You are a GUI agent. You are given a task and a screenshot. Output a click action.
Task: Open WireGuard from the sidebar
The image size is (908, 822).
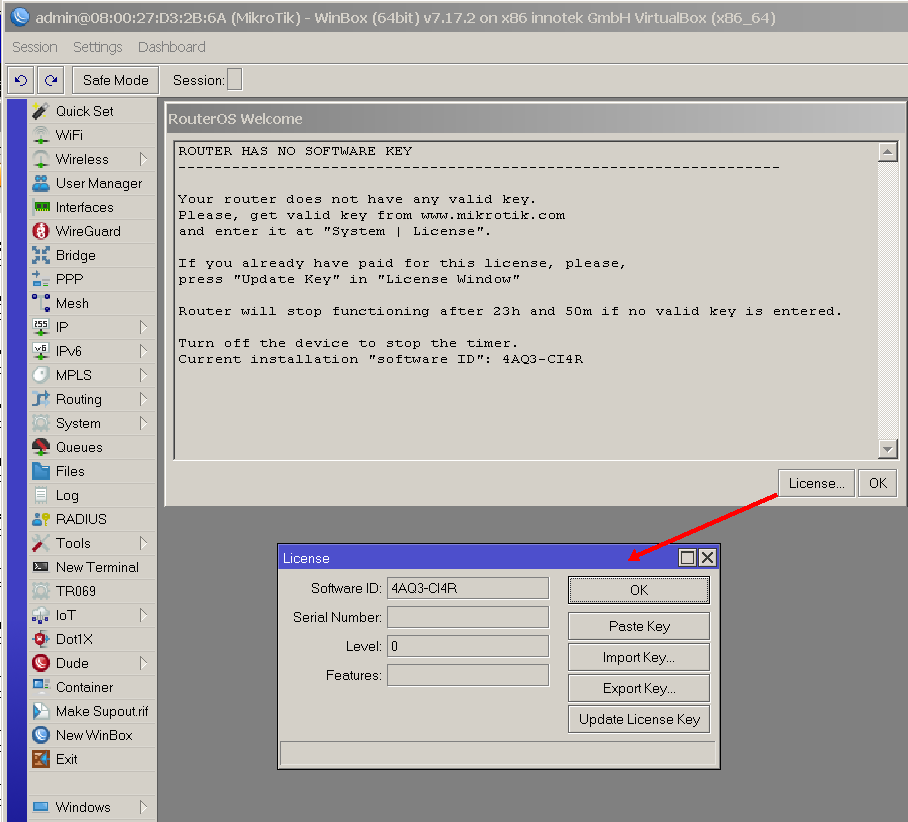pos(41,231)
